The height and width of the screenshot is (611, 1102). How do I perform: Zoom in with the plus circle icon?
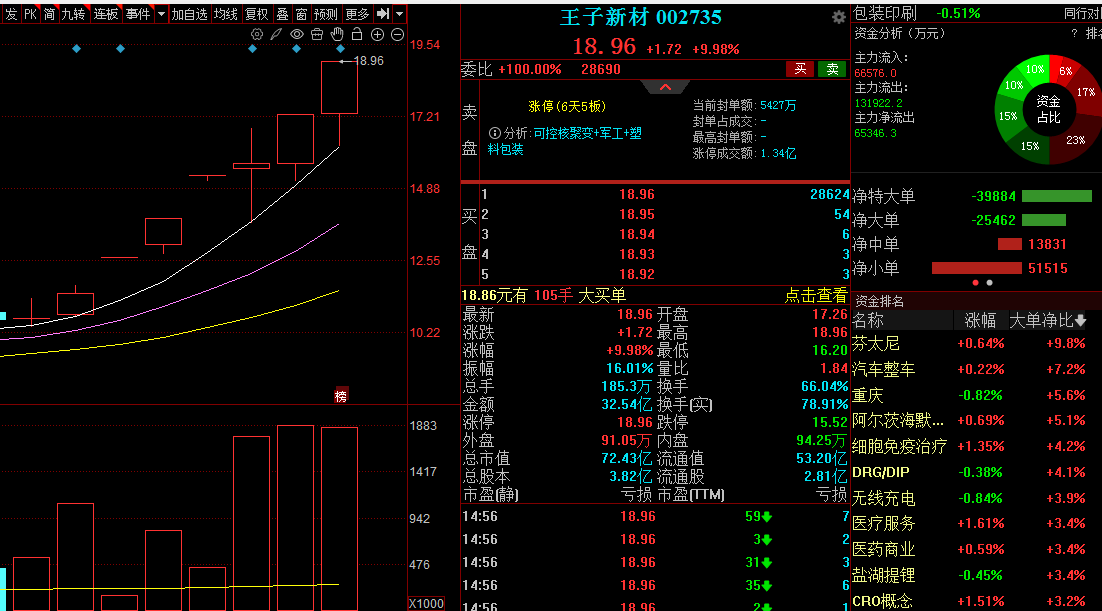tap(377, 34)
